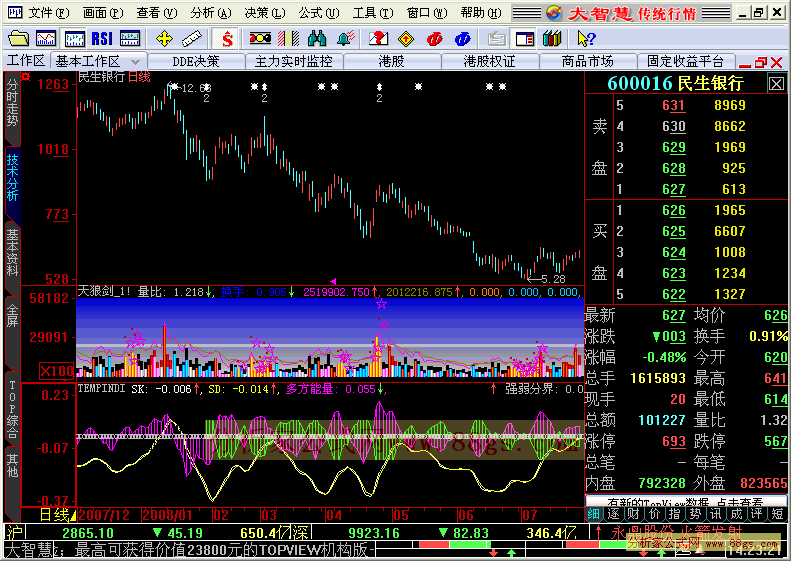Click the striped color bars icon
This screenshot has width=791, height=561.
(x=289, y=38)
